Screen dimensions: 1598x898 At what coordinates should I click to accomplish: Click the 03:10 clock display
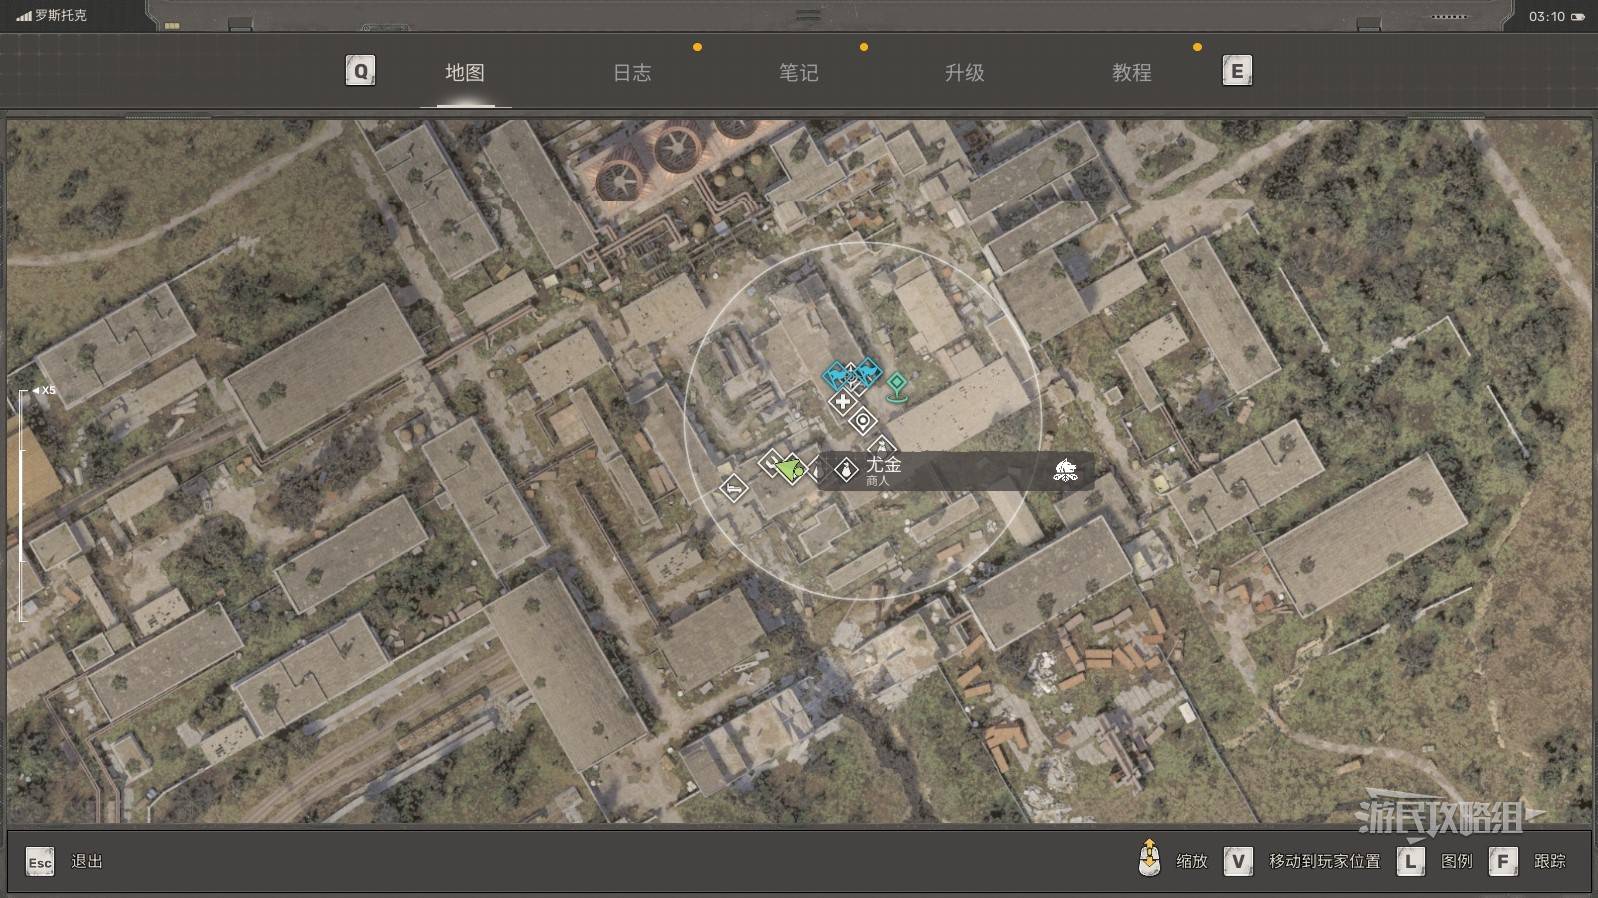(x=1546, y=16)
